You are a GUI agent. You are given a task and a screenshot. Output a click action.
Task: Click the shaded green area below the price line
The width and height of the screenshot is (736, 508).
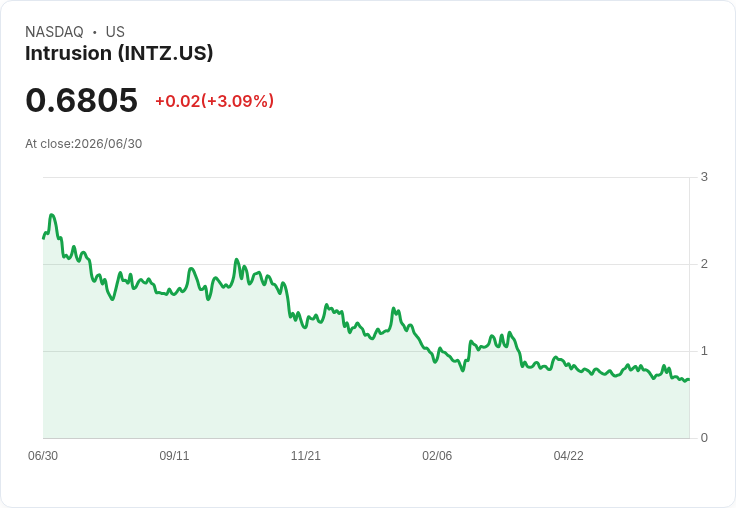pyautogui.click(x=366, y=404)
